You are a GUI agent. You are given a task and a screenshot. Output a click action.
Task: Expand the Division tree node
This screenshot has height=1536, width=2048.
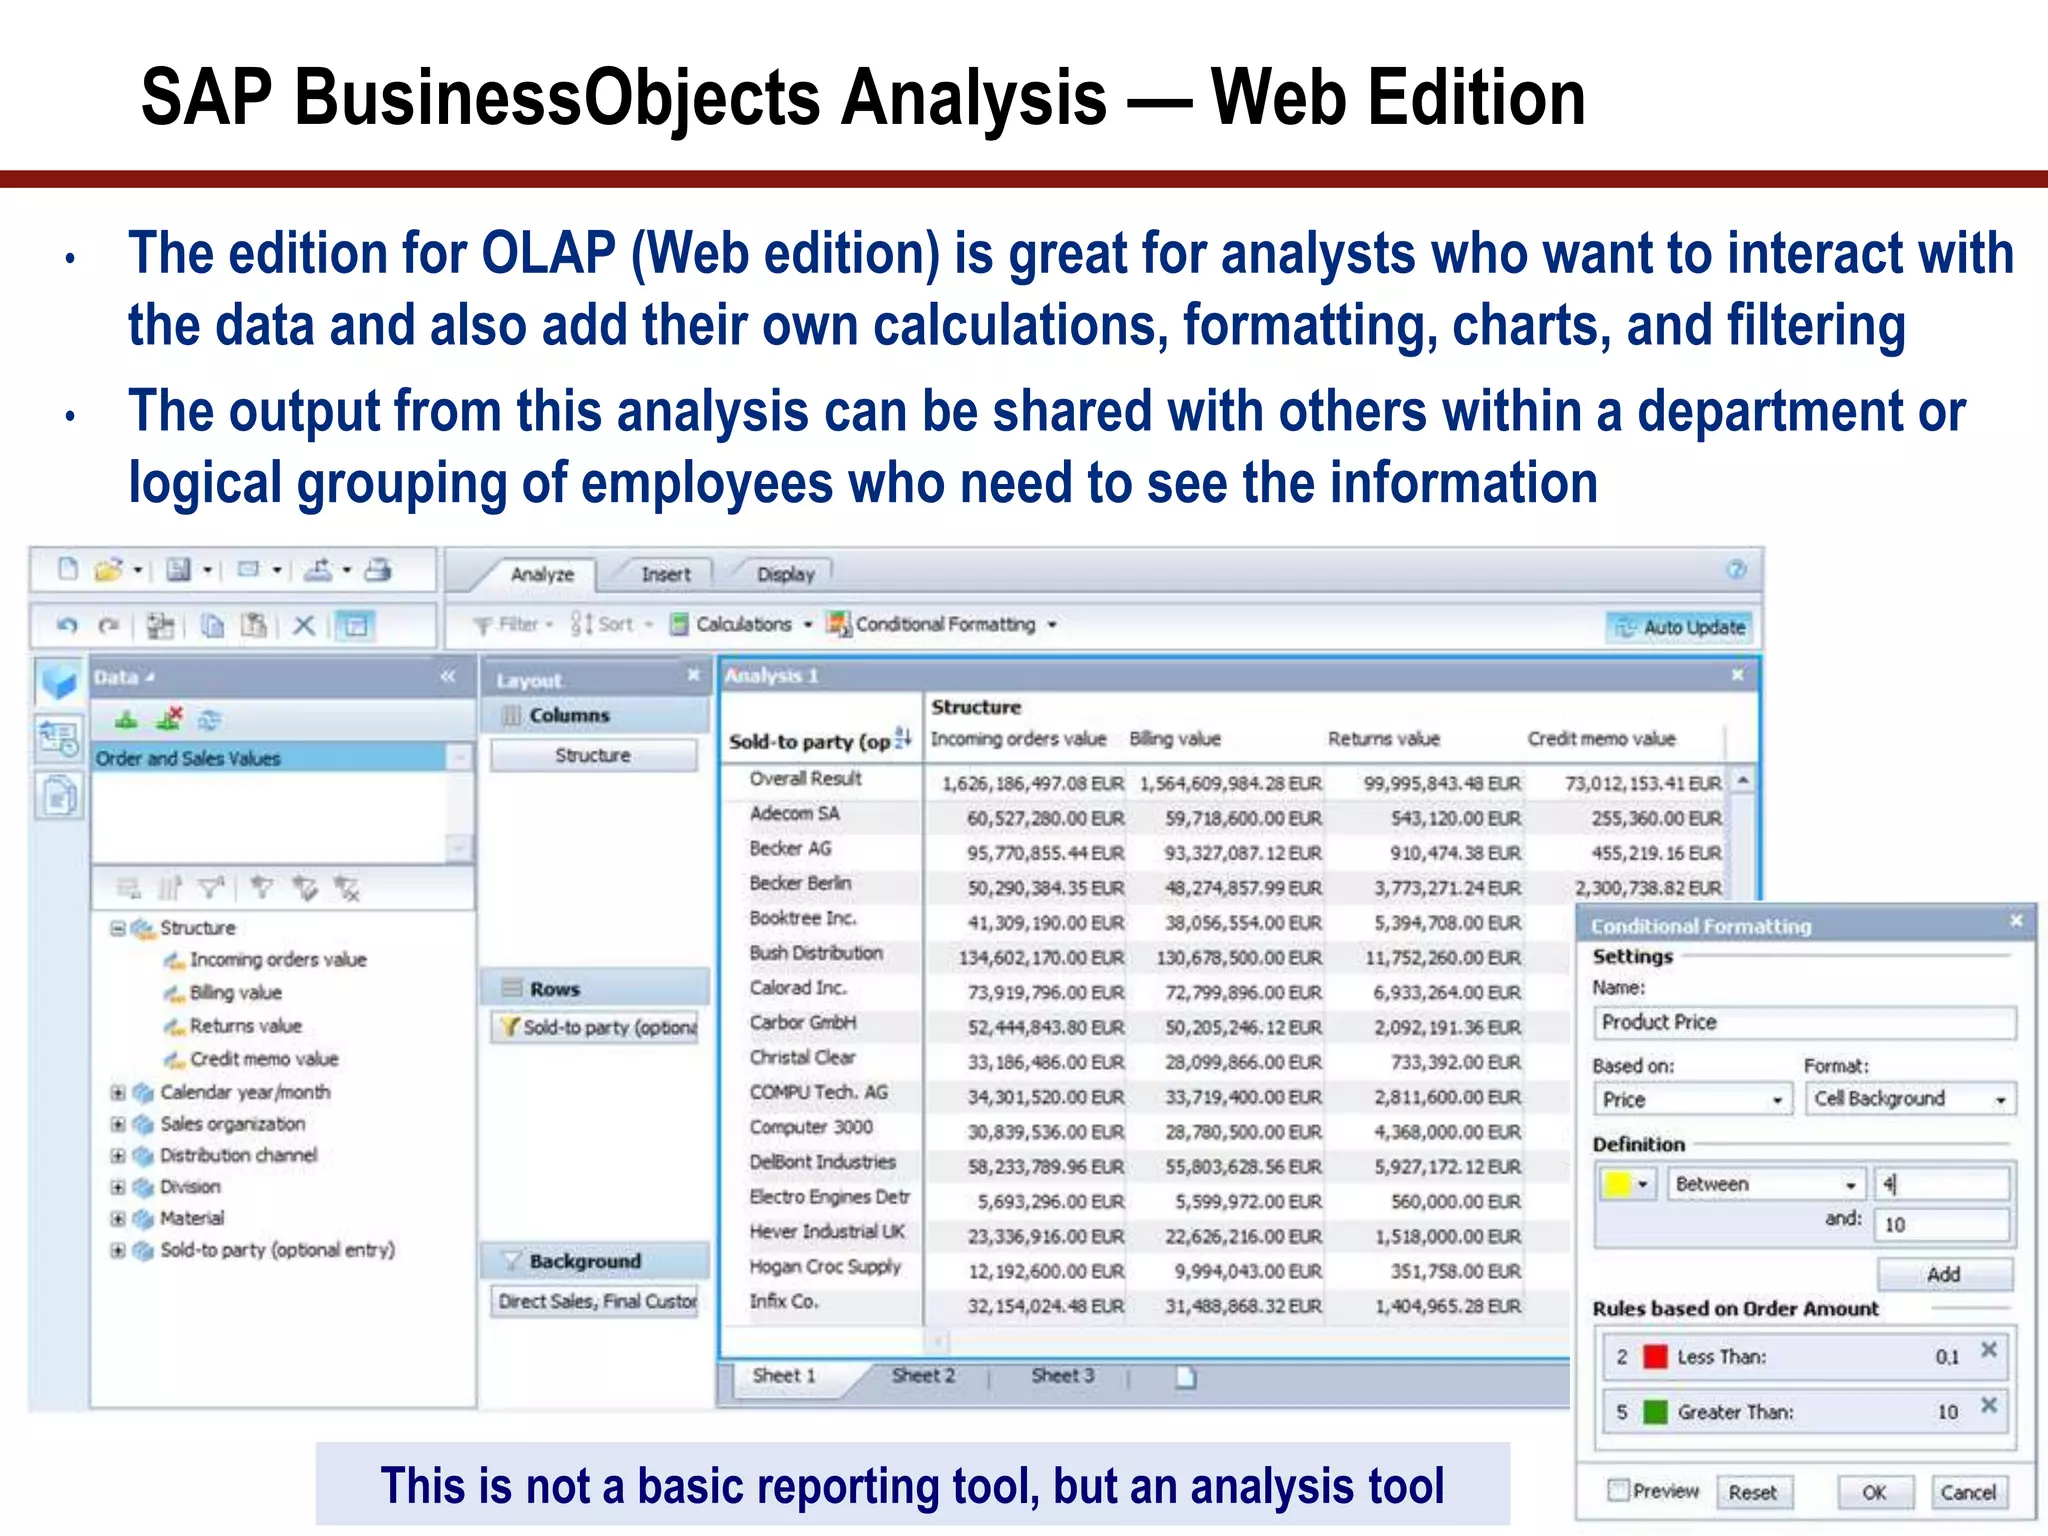click(x=118, y=1187)
